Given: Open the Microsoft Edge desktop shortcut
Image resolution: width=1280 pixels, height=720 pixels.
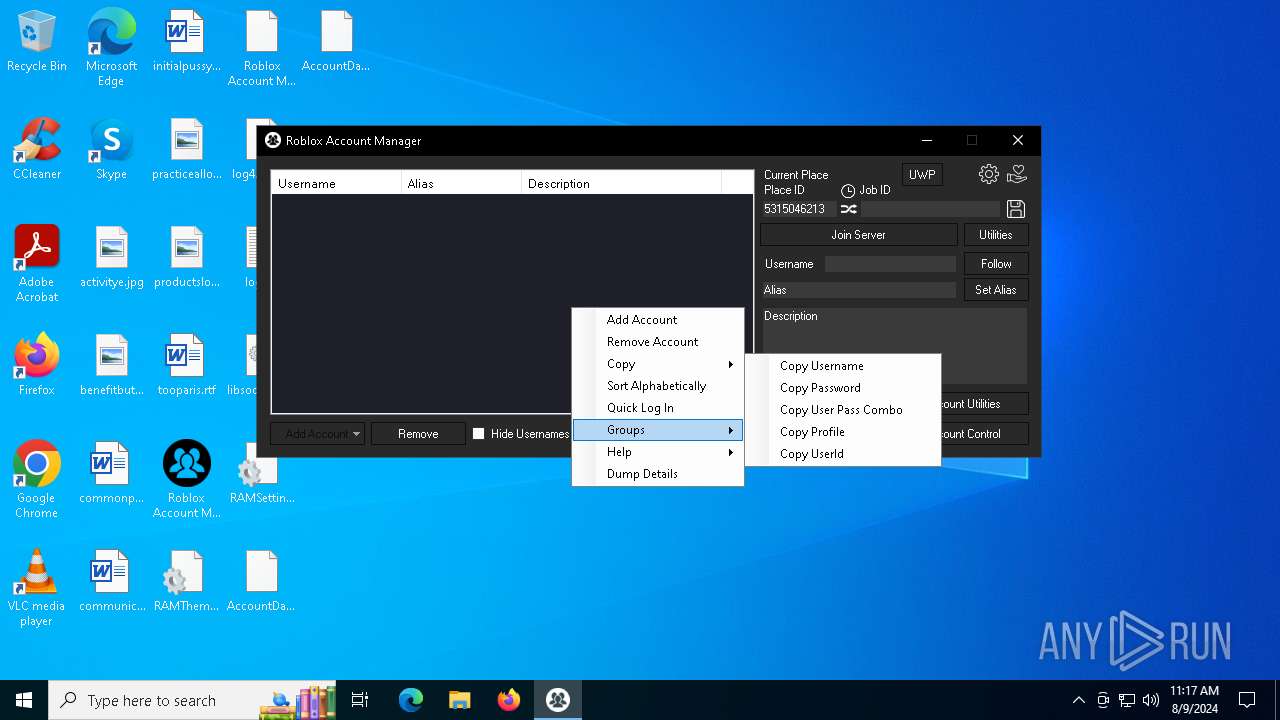Looking at the screenshot, I should point(111,48).
